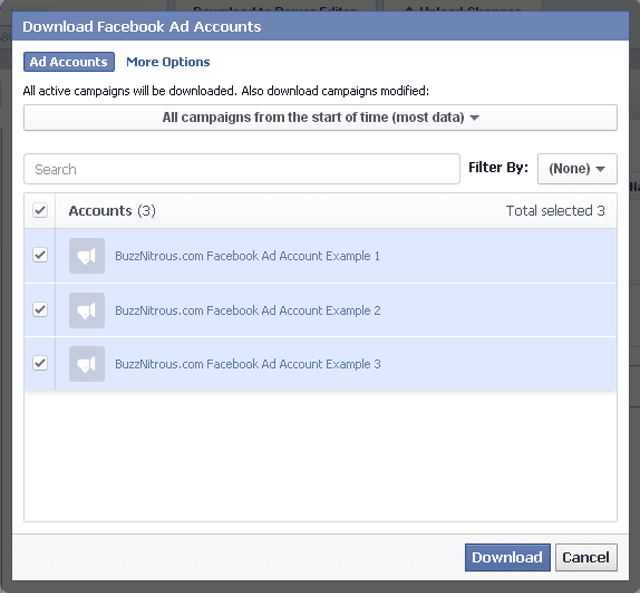Open the Filter By (None) dropdown
This screenshot has width=640, height=593.
[x=577, y=169]
